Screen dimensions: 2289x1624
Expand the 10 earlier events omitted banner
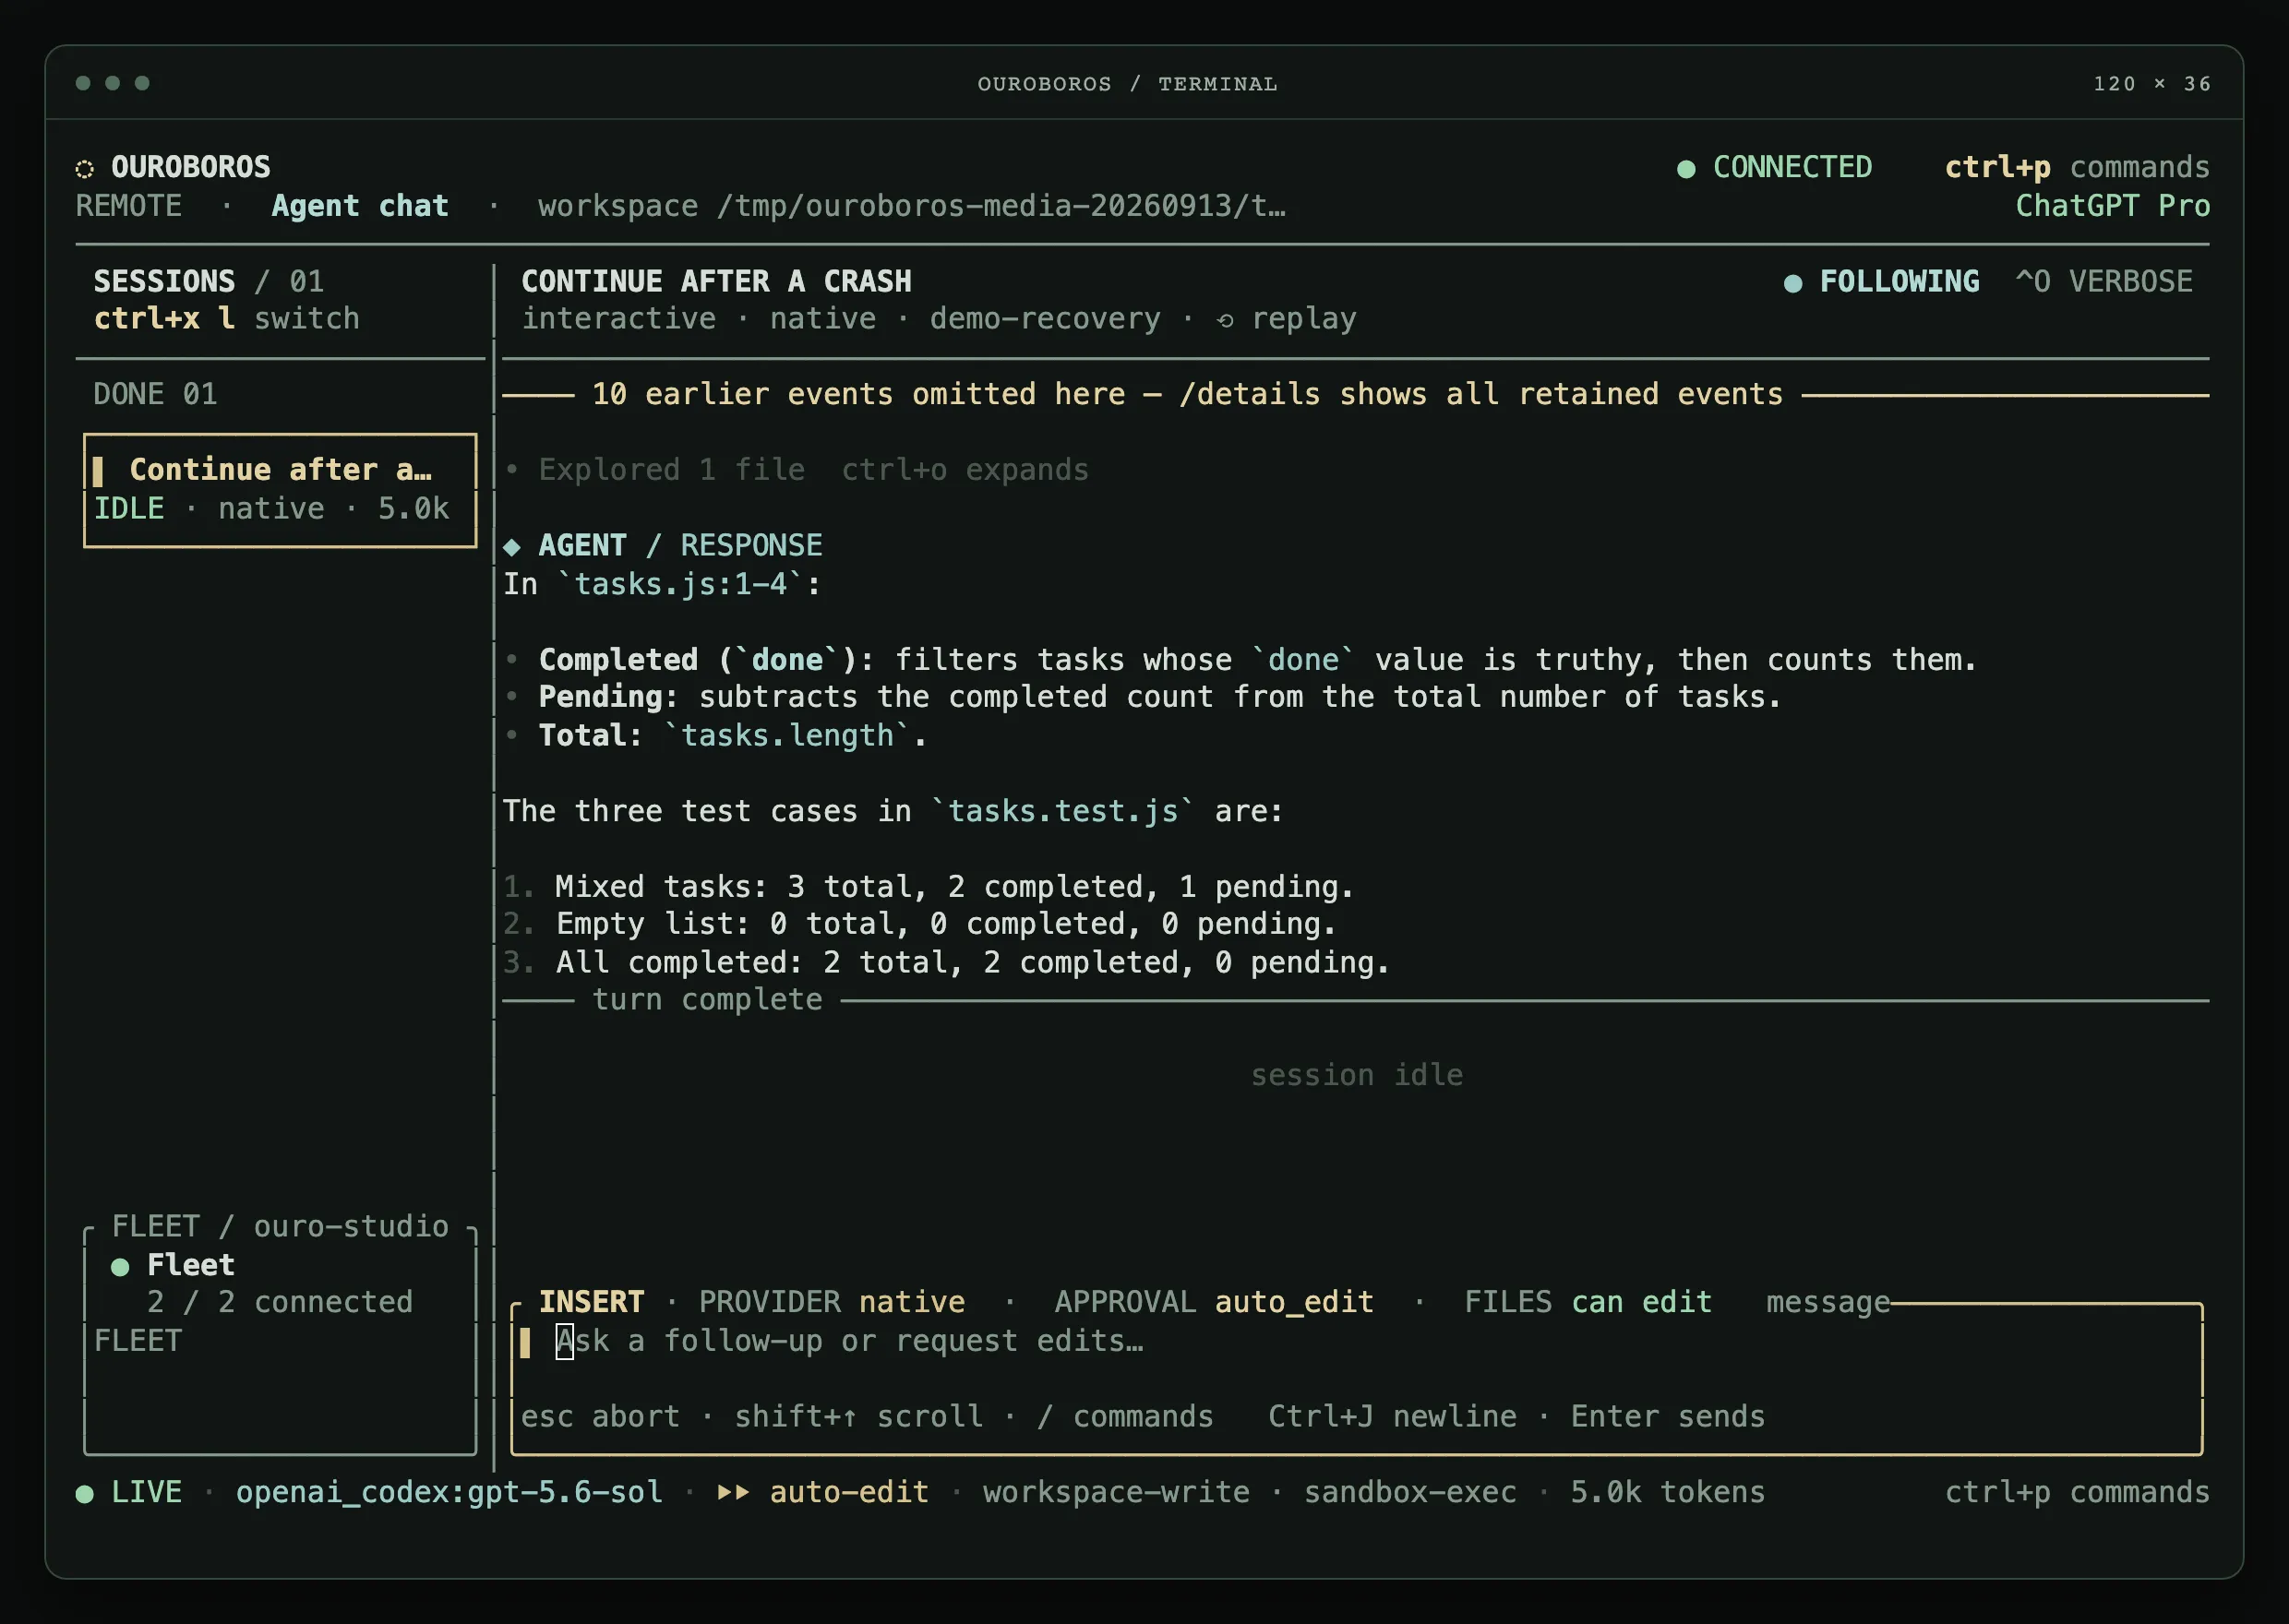click(1187, 394)
